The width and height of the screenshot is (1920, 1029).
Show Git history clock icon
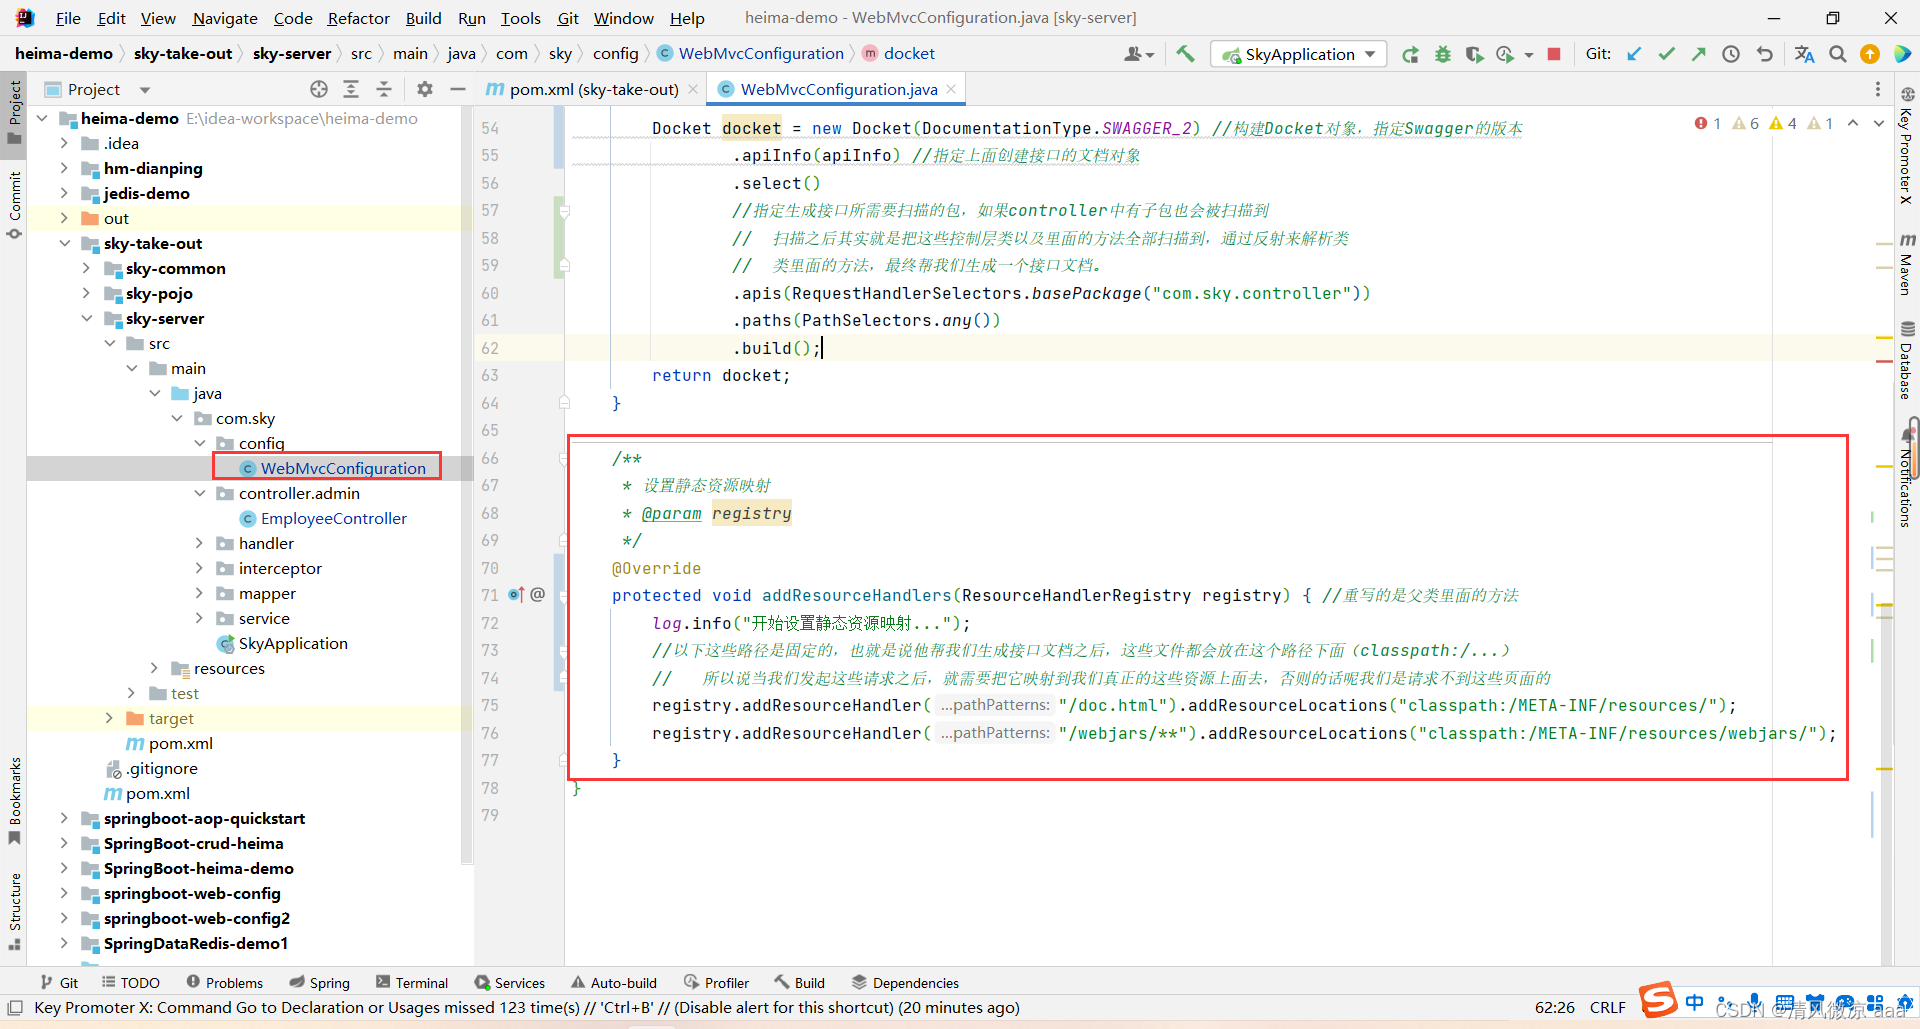point(1731,54)
